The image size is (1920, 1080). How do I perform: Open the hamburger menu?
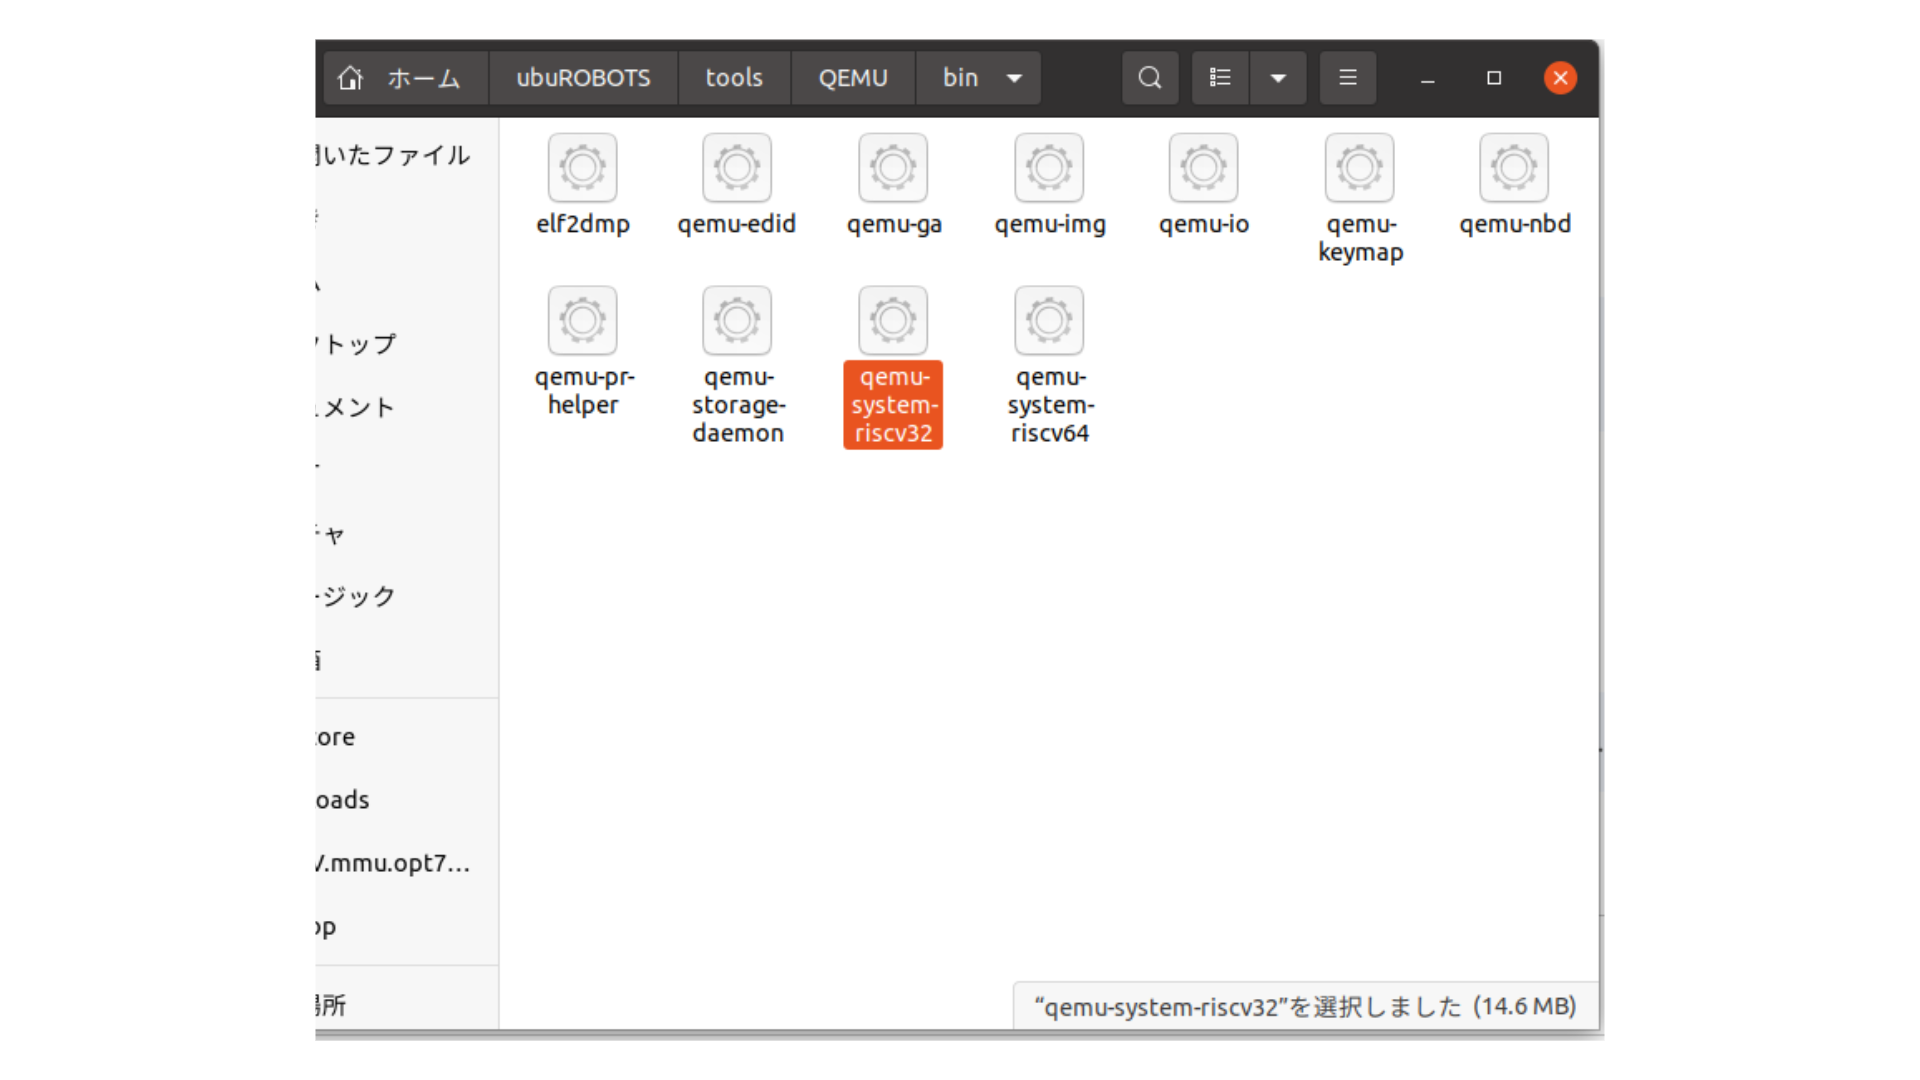(1347, 77)
